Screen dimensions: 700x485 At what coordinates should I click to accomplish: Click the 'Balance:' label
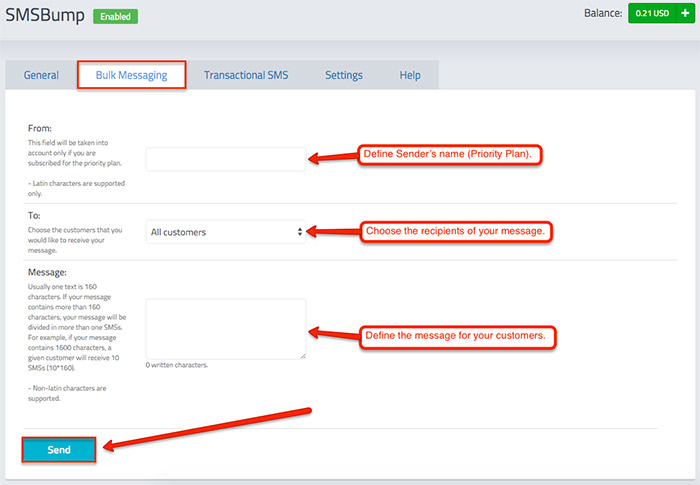click(603, 13)
